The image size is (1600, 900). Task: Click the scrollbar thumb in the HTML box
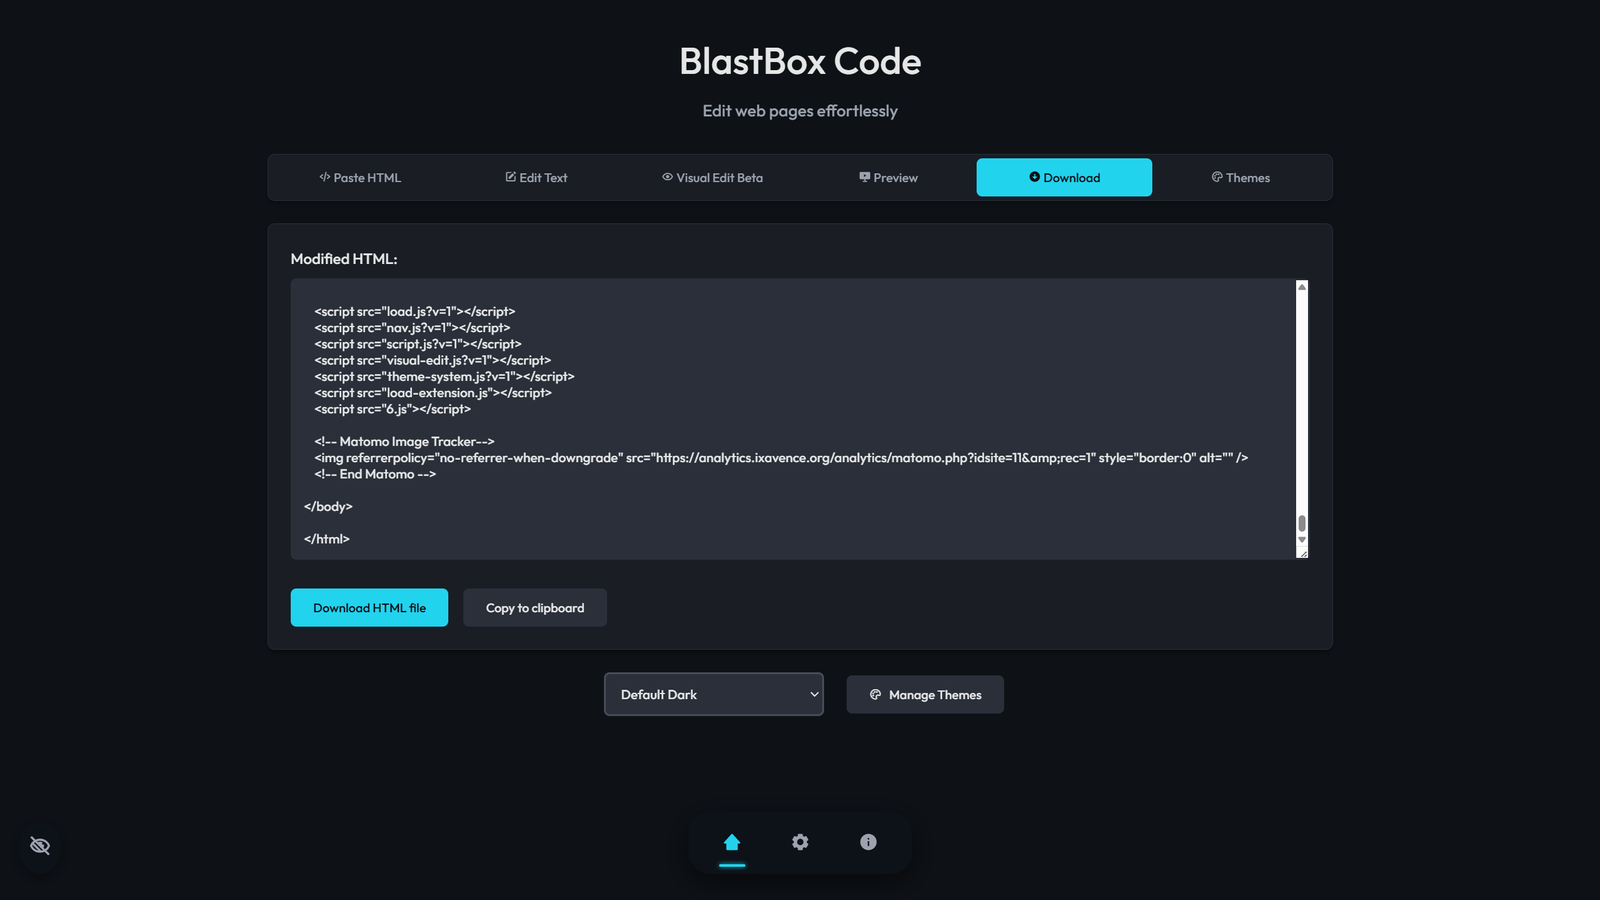click(1302, 523)
